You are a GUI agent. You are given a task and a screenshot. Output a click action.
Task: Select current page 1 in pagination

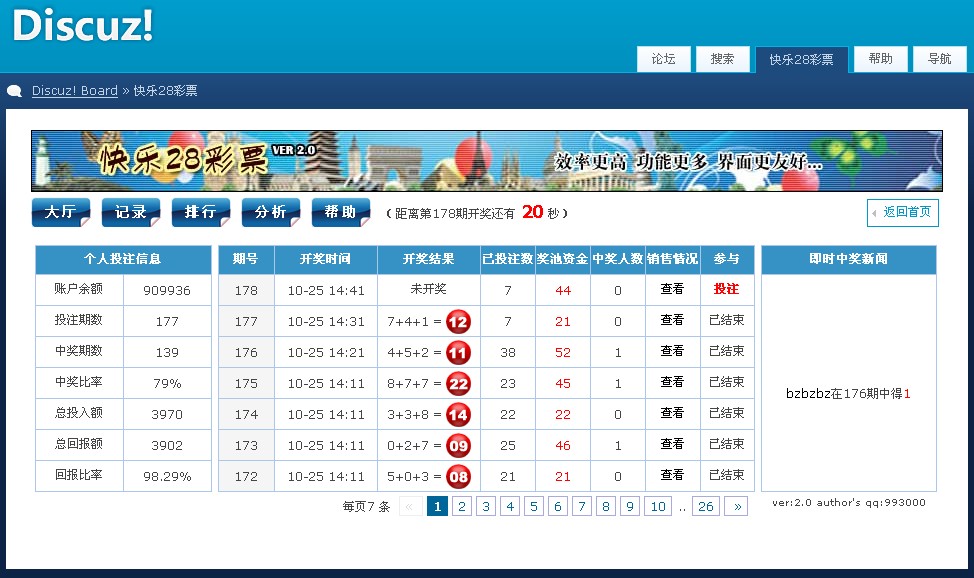(x=437, y=507)
